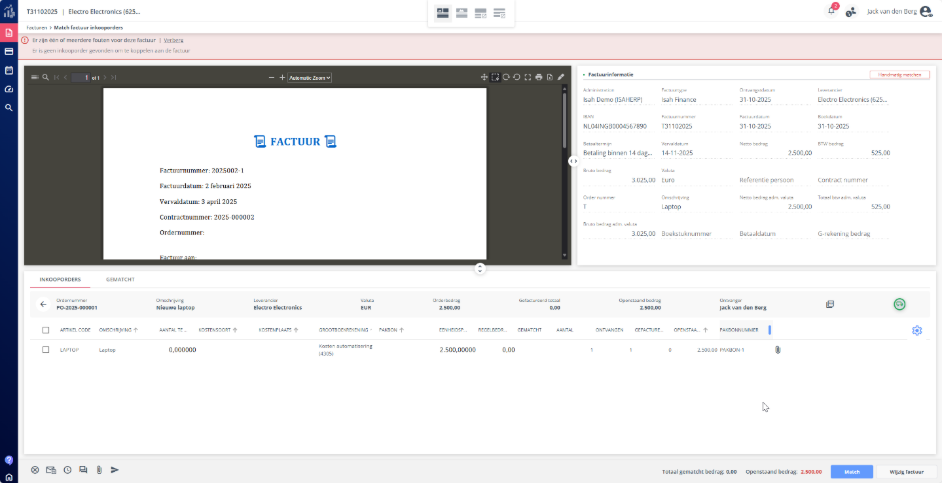Click the print icon in PDF viewer
942x483 pixels.
[x=539, y=77]
